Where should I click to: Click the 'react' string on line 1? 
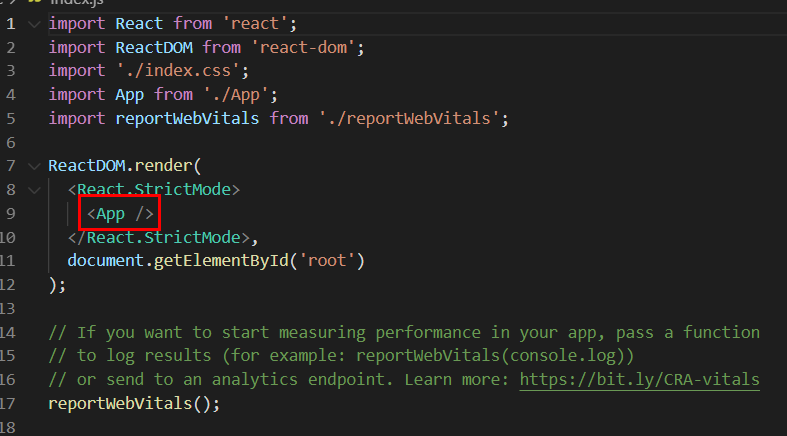point(255,24)
